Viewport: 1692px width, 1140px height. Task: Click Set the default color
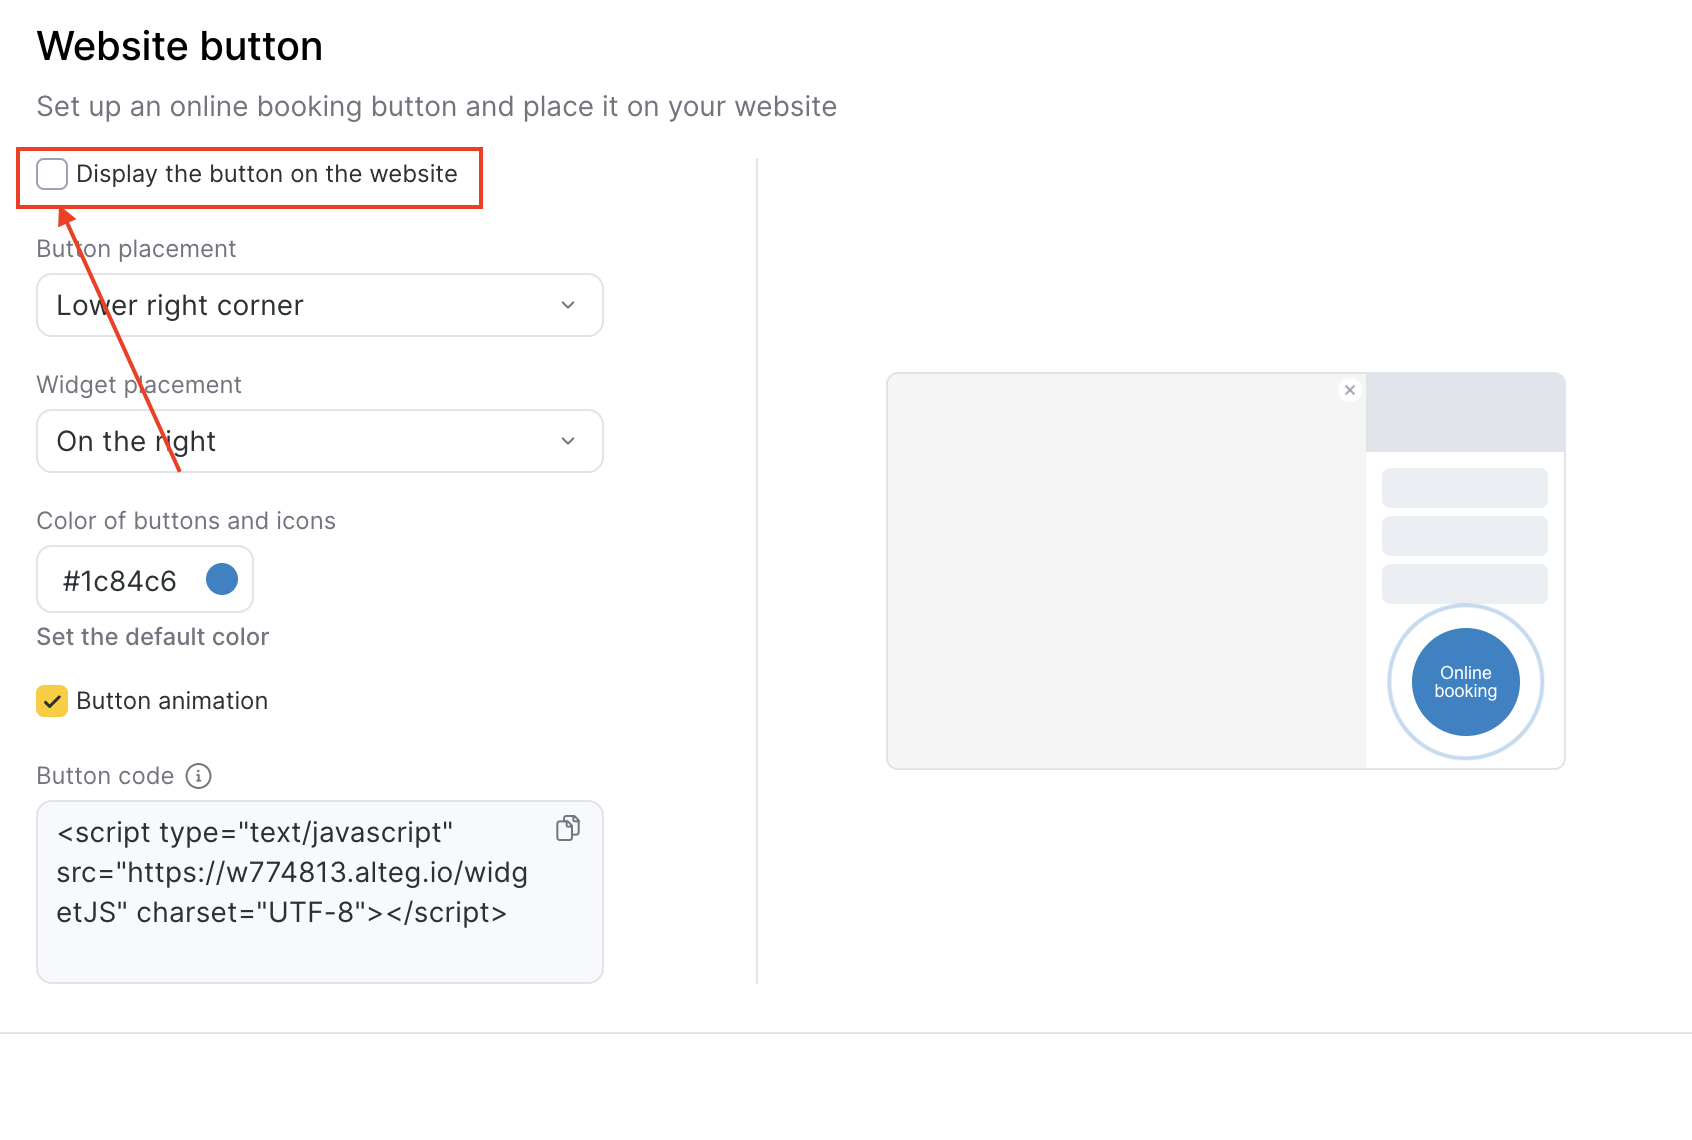(152, 637)
